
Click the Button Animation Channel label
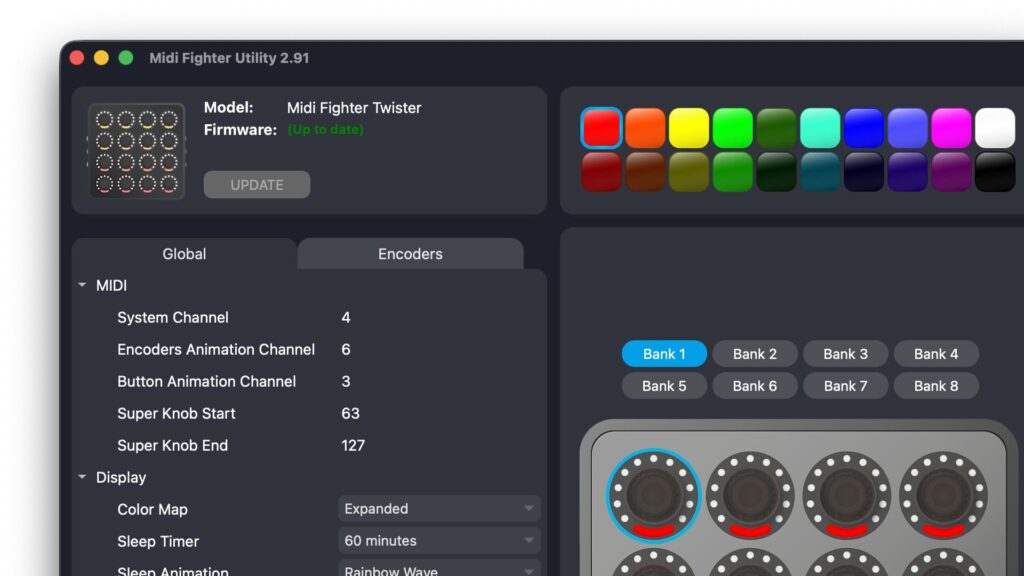206,381
